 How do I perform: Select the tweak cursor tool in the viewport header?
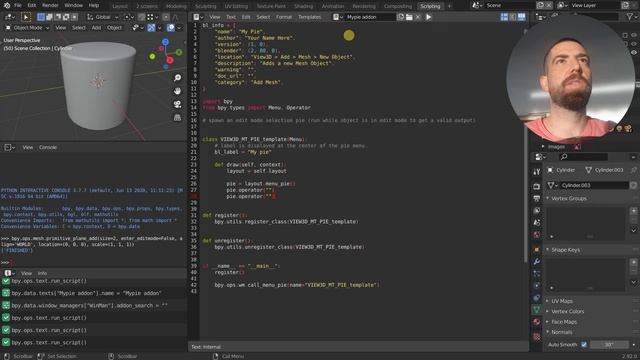pos(25,17)
